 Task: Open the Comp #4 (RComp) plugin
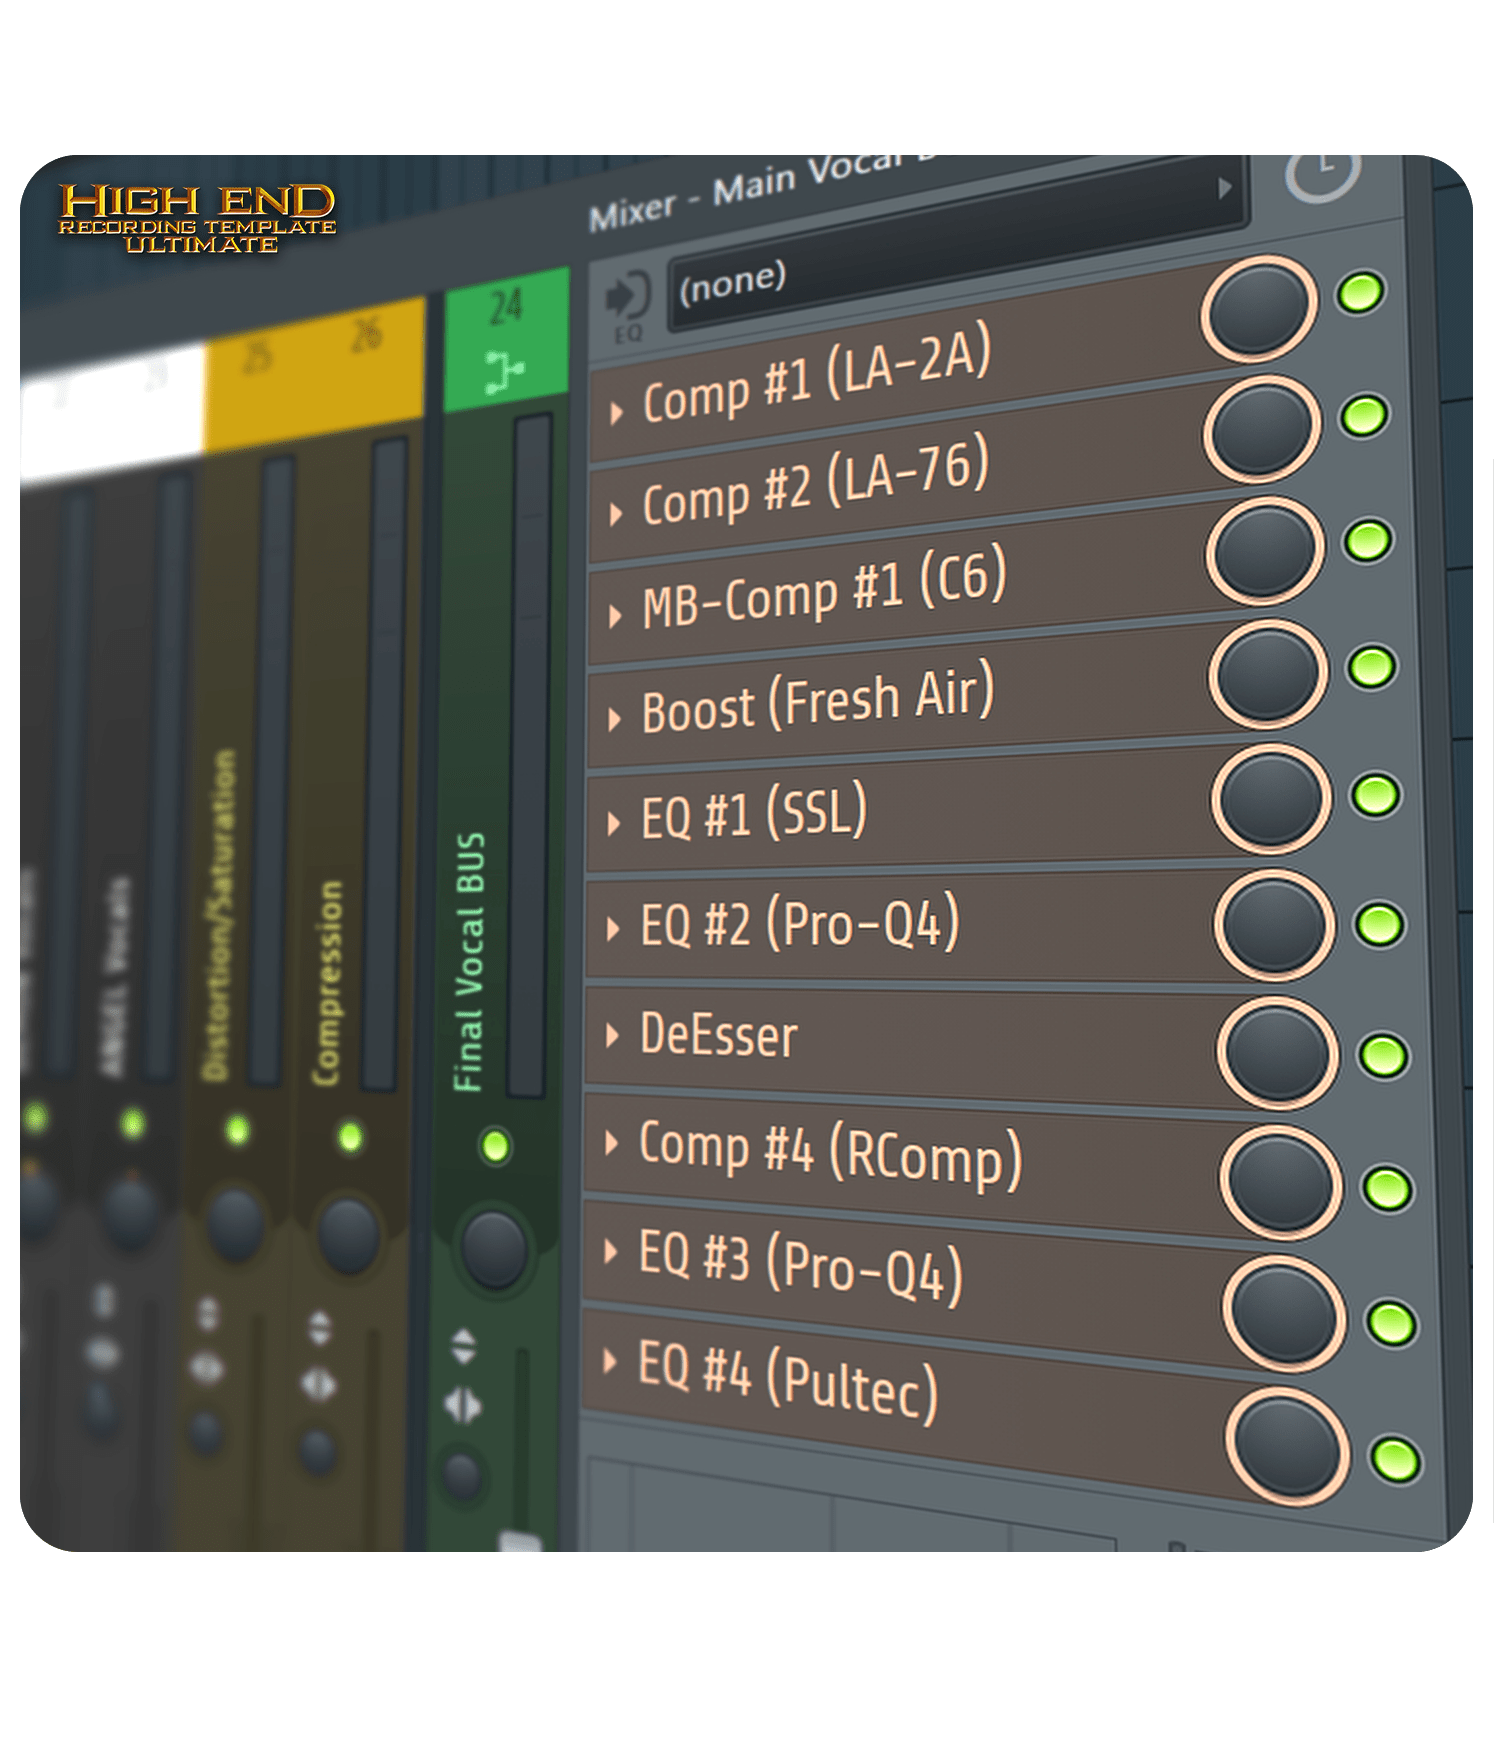(x=830, y=1155)
